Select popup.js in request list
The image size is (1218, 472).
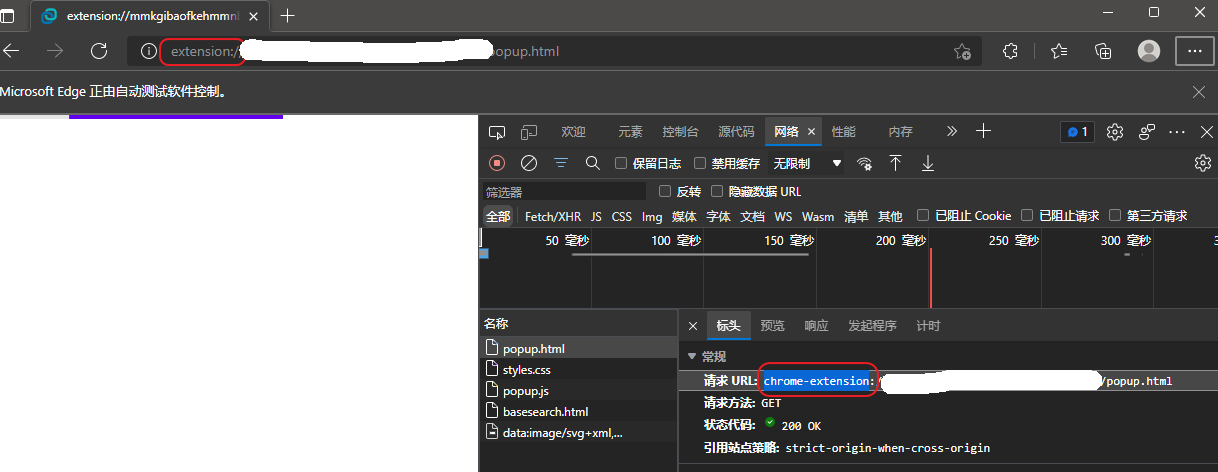point(579,390)
